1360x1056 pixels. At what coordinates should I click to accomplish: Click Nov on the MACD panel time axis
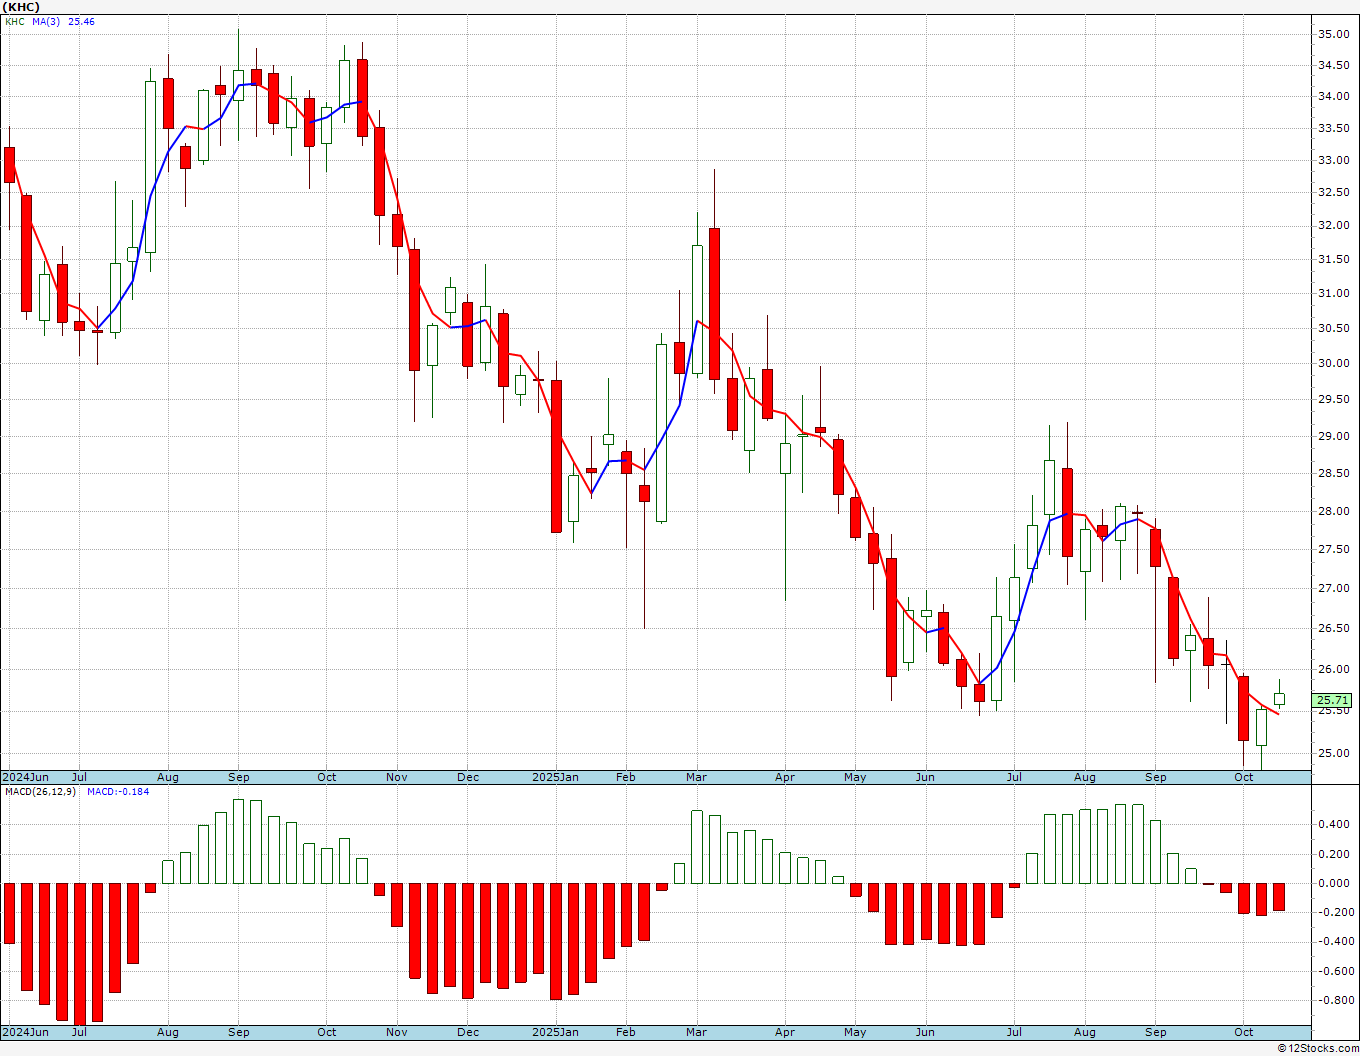point(397,1032)
